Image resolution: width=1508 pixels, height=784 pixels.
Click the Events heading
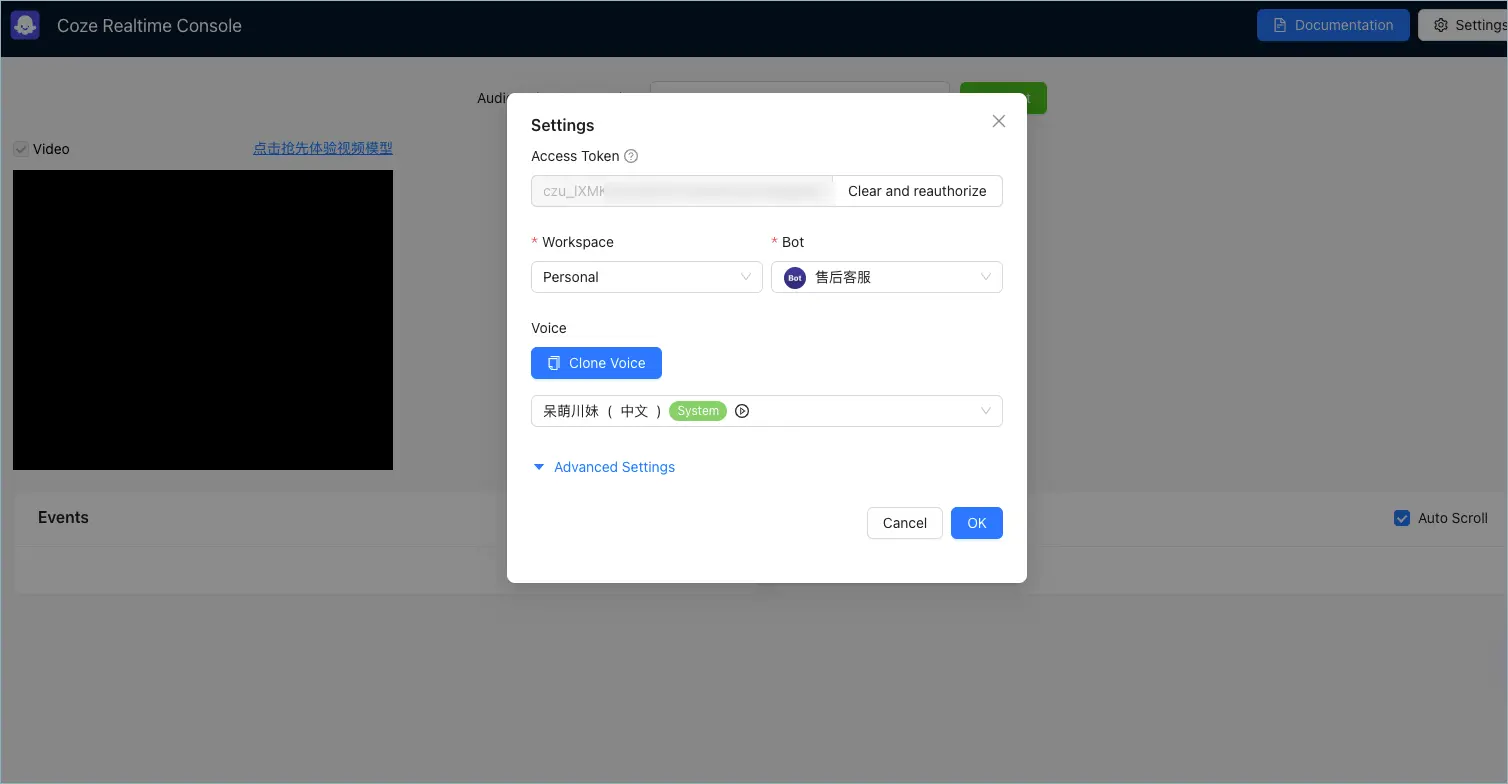(x=63, y=517)
